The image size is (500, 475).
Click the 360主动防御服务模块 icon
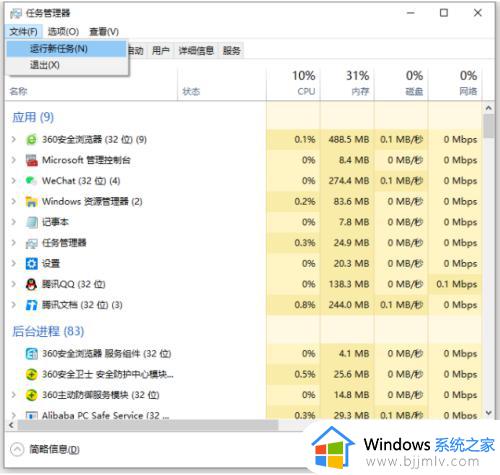click(x=31, y=395)
